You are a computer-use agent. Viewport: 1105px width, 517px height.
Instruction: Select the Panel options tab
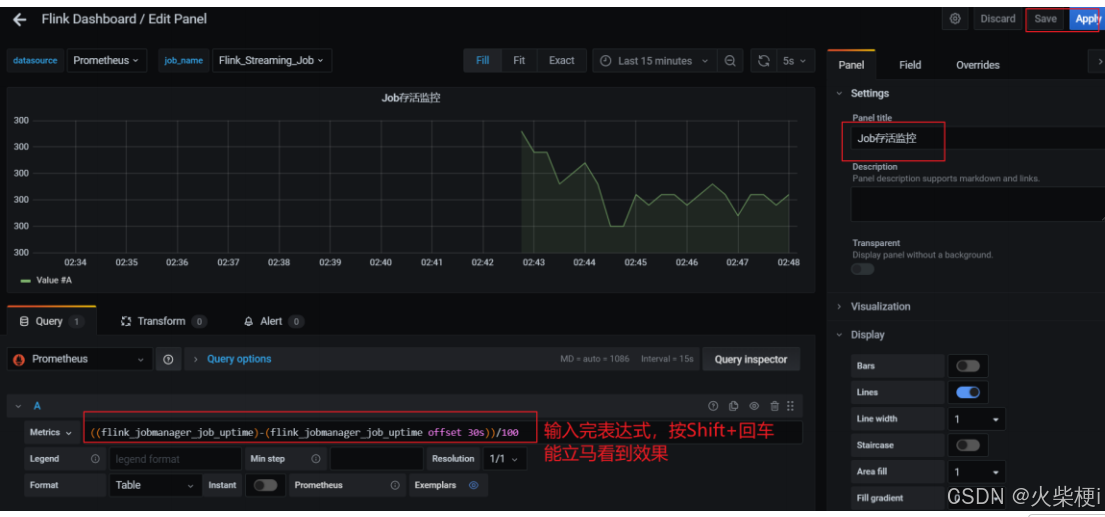coord(851,65)
